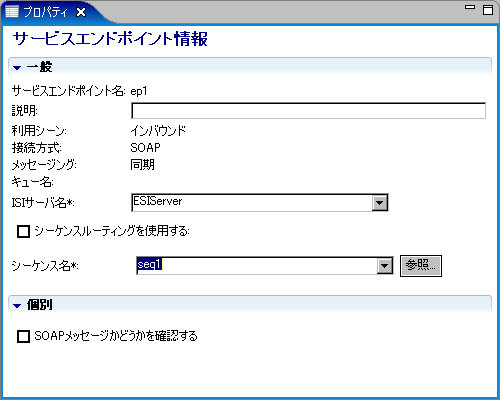Close the プロパティ tab
The image size is (500, 400).
[x=81, y=12]
